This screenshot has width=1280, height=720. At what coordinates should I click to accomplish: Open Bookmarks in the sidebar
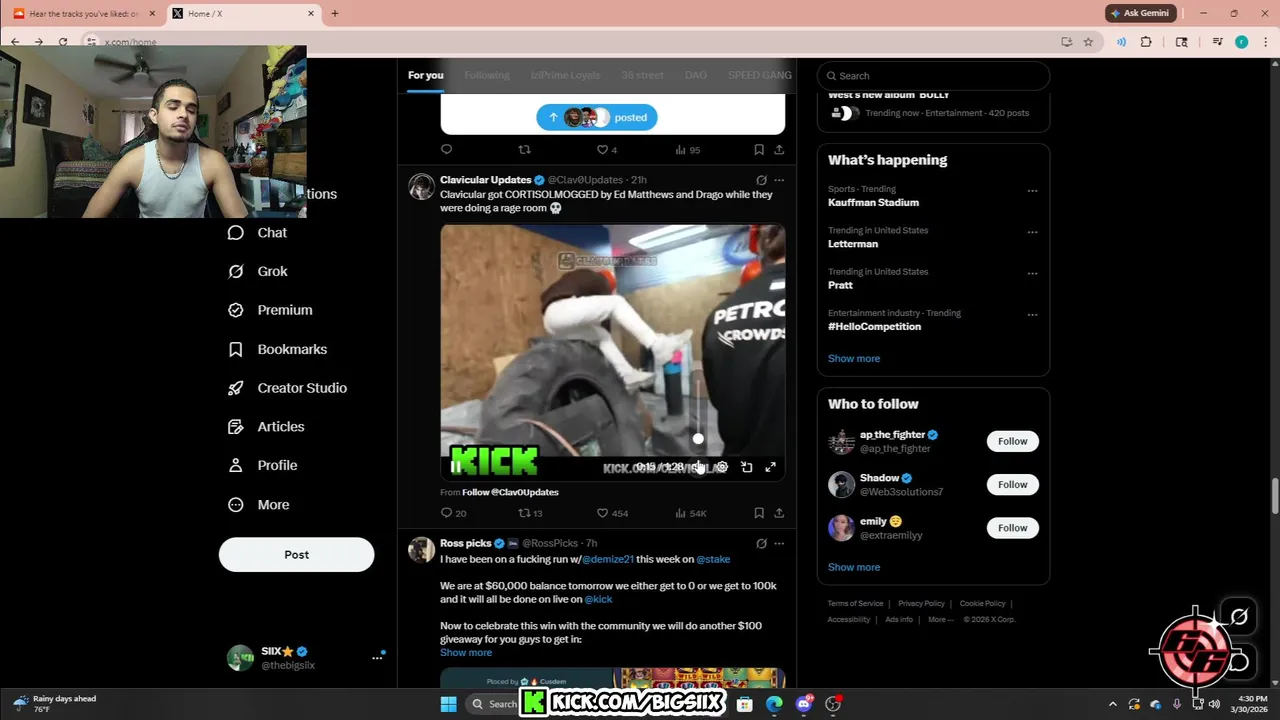coord(277,349)
